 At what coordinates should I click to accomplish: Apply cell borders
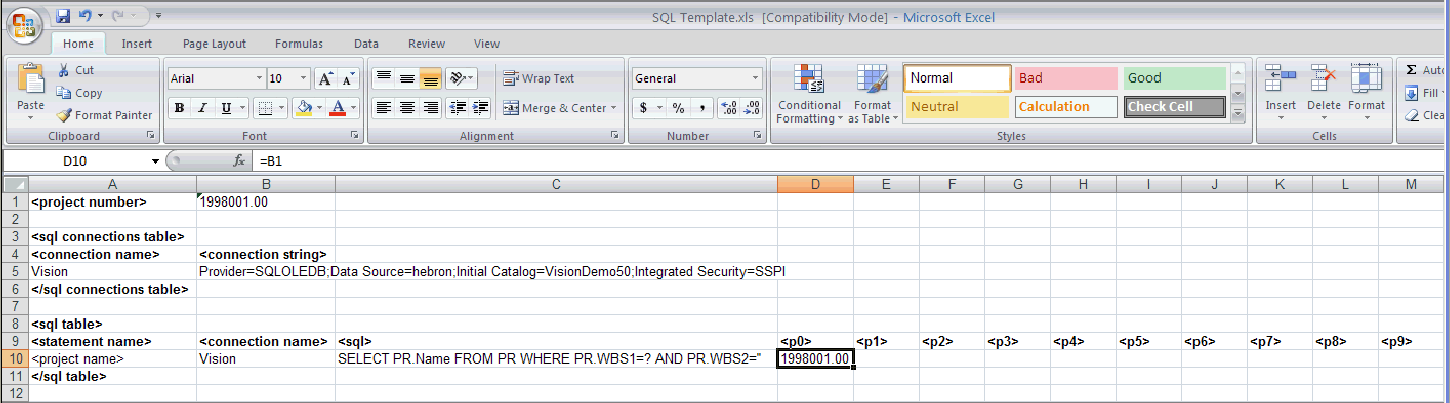265,108
